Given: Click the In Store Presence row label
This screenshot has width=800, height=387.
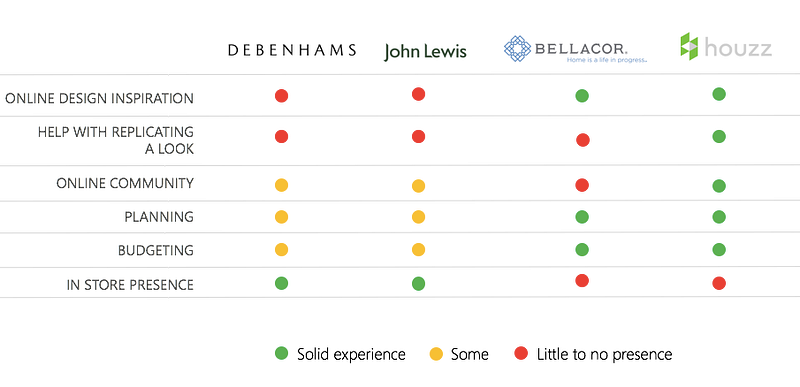Looking at the screenshot, I should point(130,285).
